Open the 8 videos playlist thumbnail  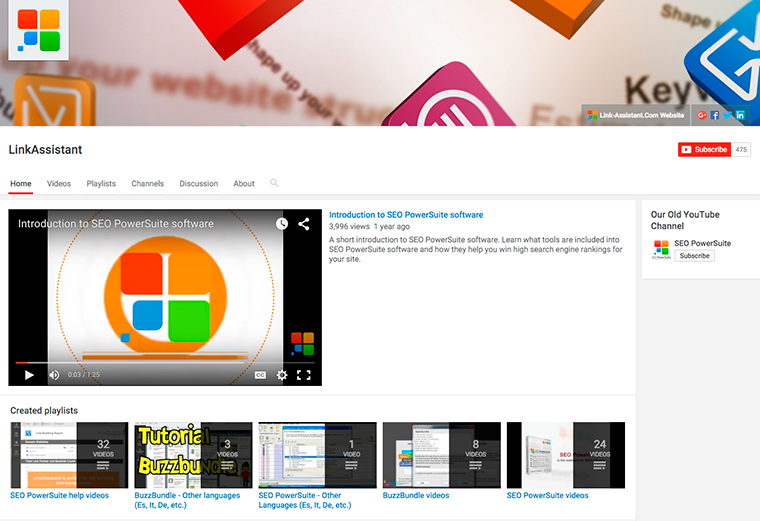(442, 455)
